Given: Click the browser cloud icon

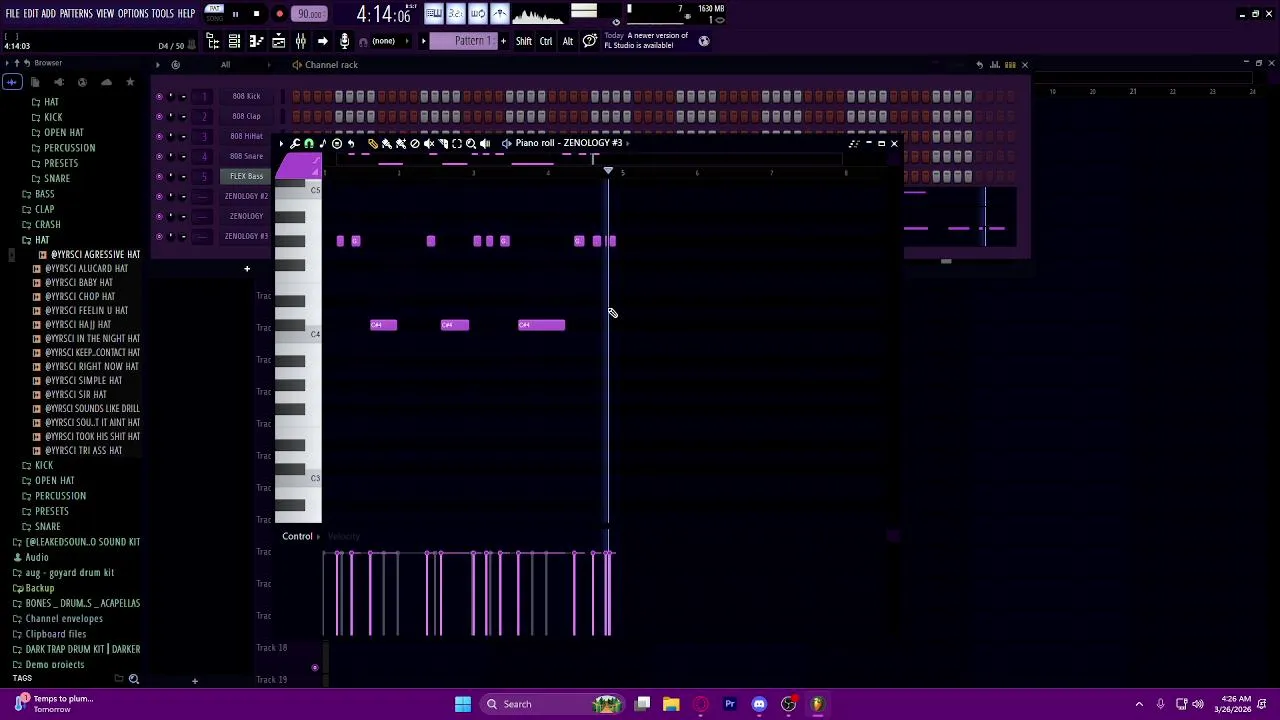Looking at the screenshot, I should pos(106,82).
